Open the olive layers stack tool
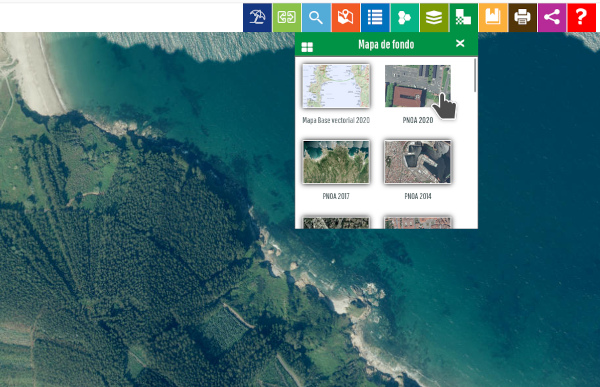The image size is (600, 387). (434, 18)
